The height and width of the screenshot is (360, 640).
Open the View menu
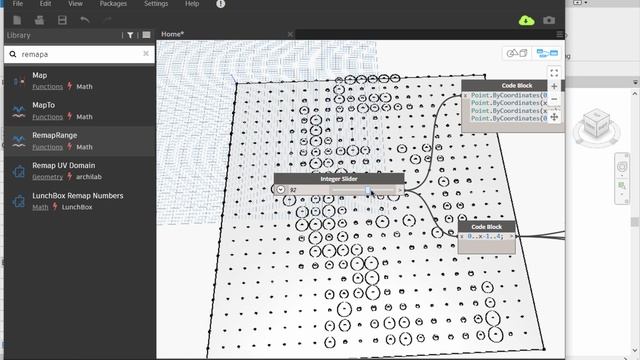75,4
